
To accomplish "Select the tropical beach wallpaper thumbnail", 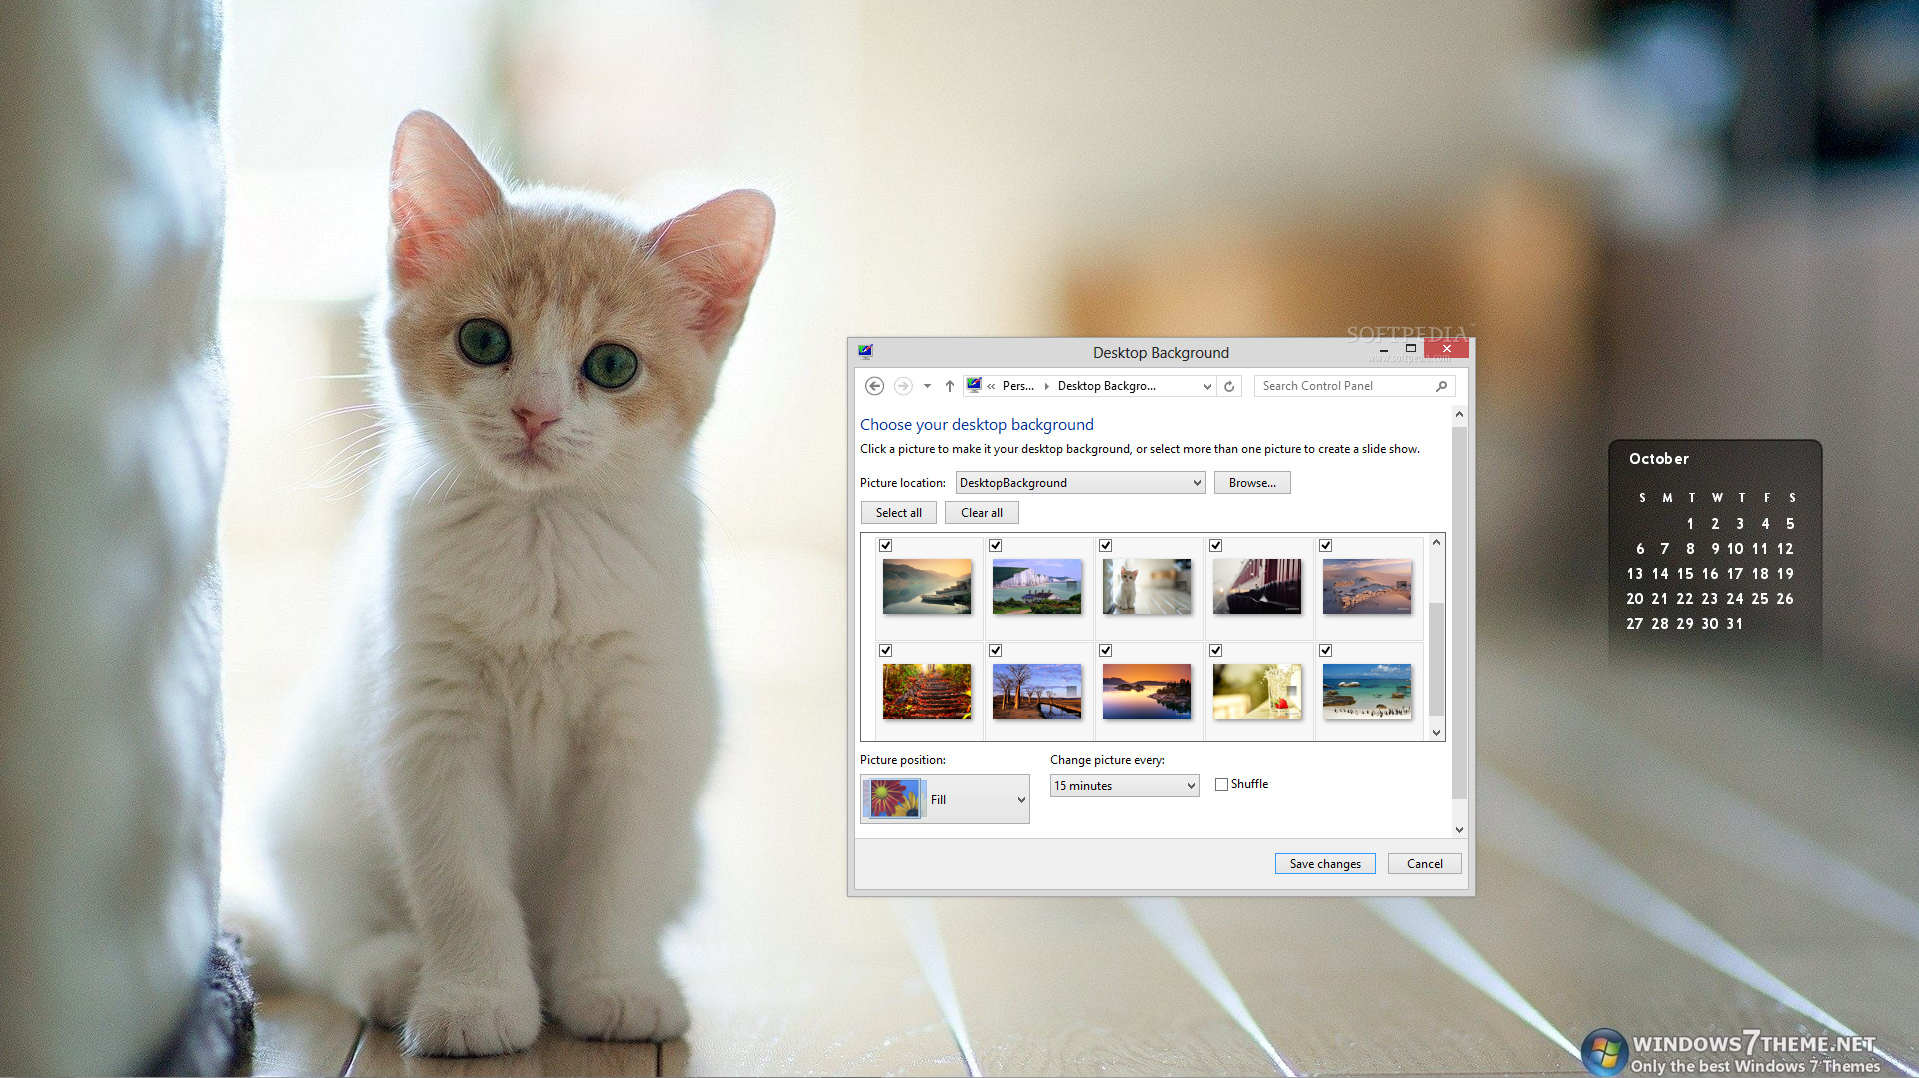I will click(x=1367, y=692).
